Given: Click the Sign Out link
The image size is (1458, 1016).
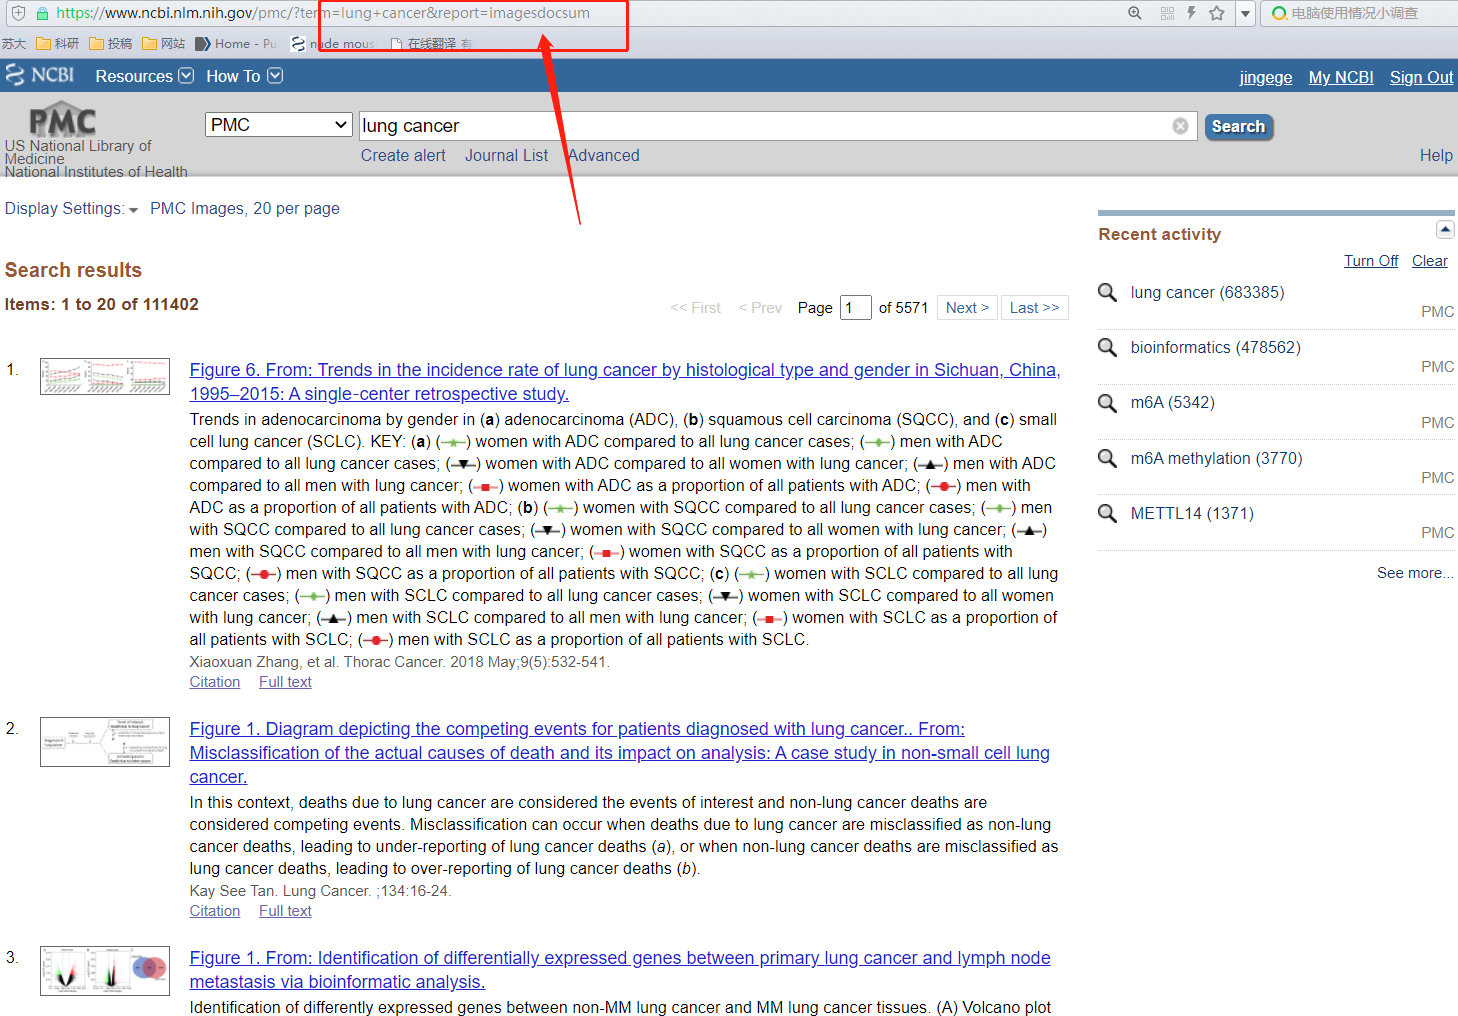Looking at the screenshot, I should [x=1421, y=77].
